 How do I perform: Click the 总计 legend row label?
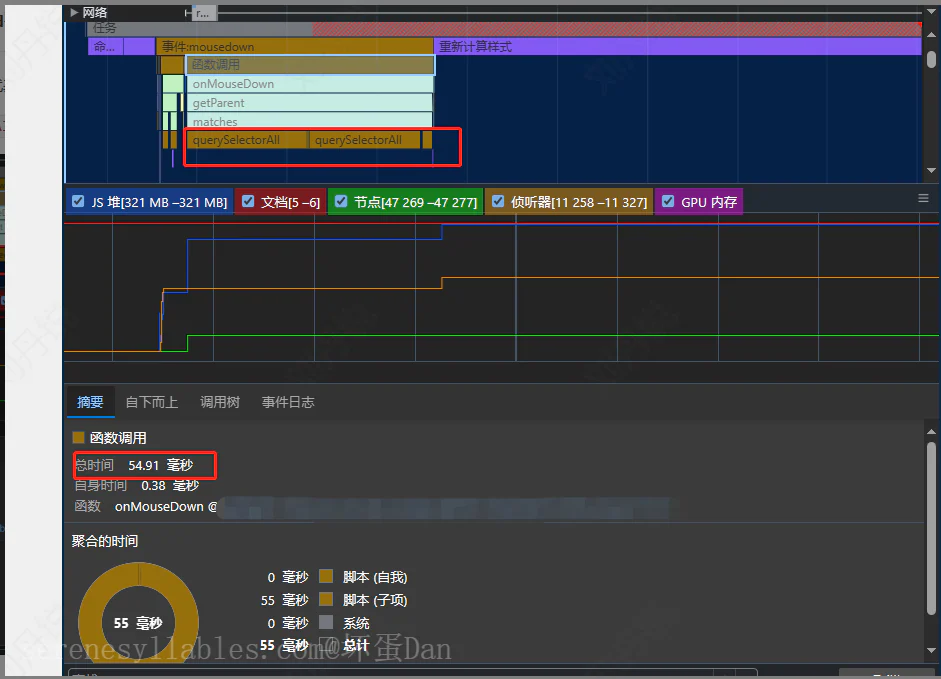coord(356,645)
